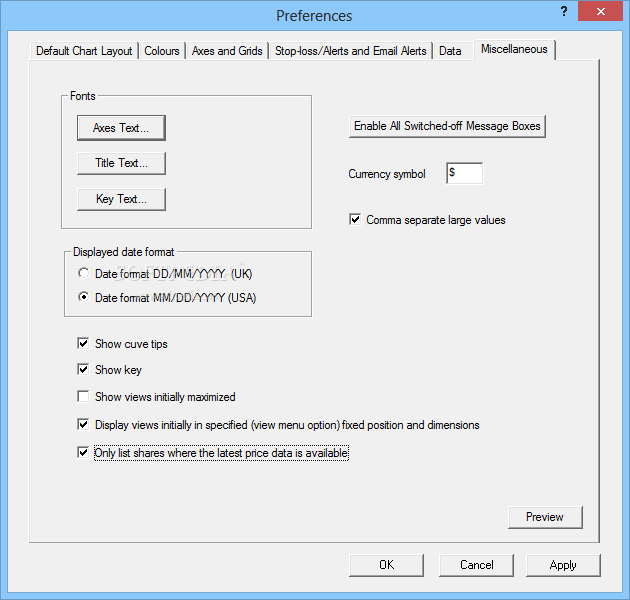Select the Miscellaneous tab
The height and width of the screenshot is (600, 630).
[514, 49]
